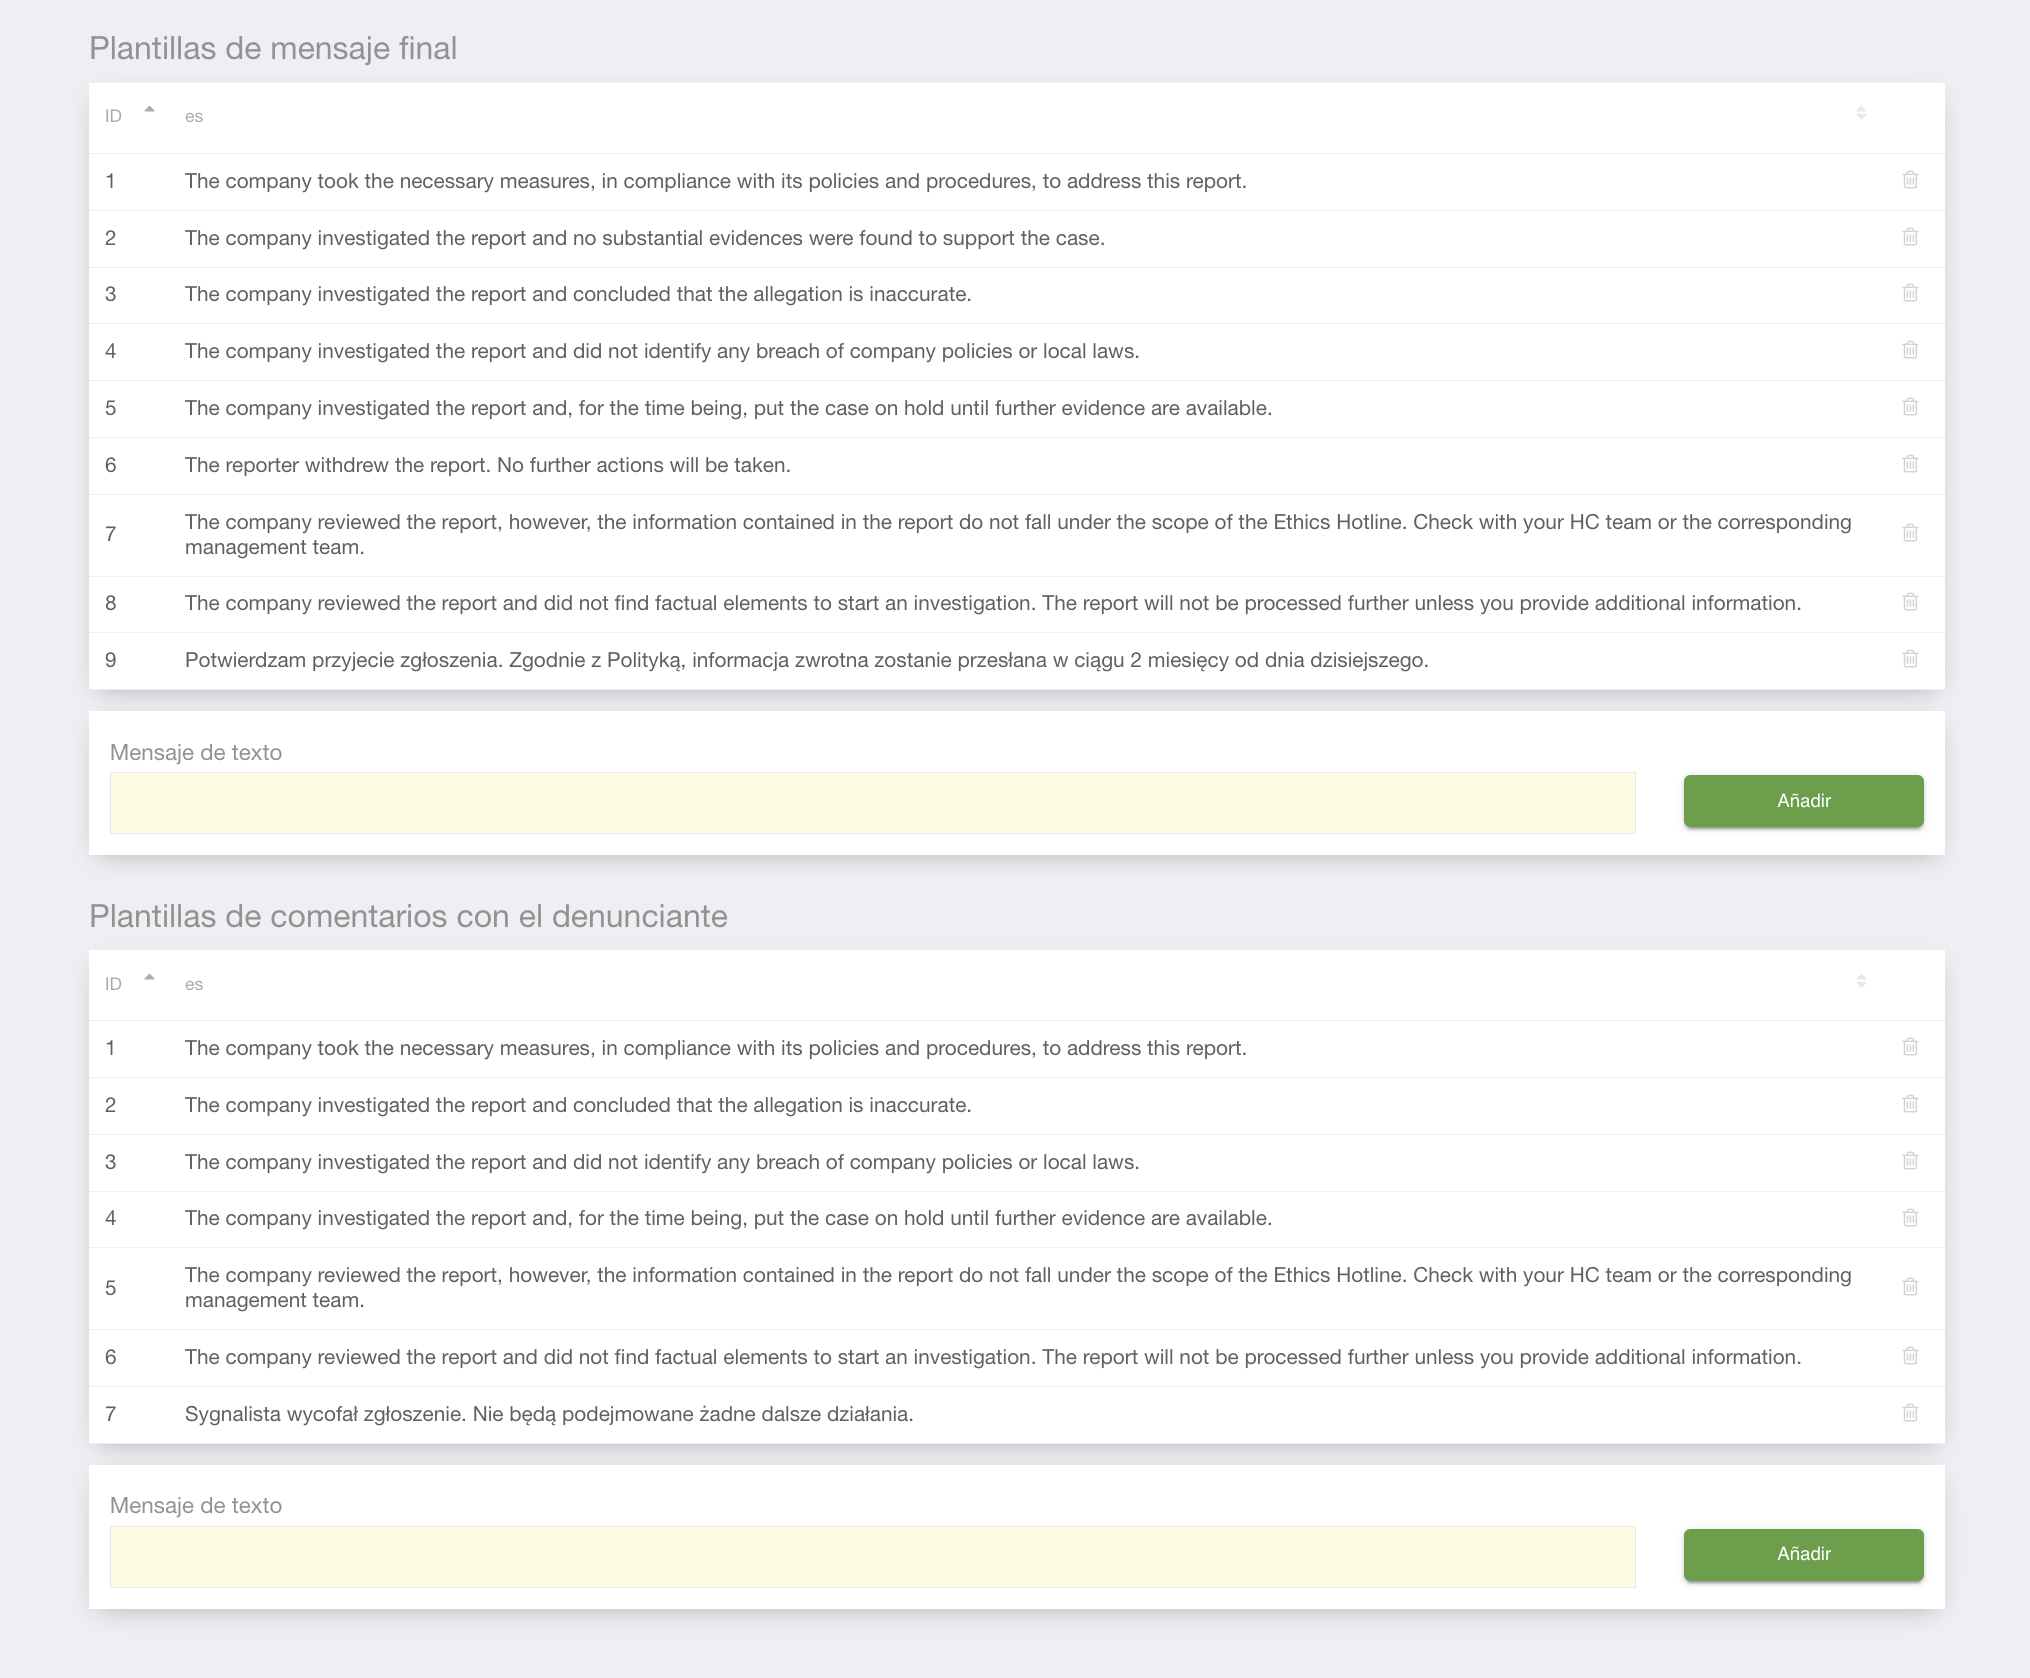Delete final message template 9 in Polish
Screen dimensions: 2030x1678
coord(1910,659)
